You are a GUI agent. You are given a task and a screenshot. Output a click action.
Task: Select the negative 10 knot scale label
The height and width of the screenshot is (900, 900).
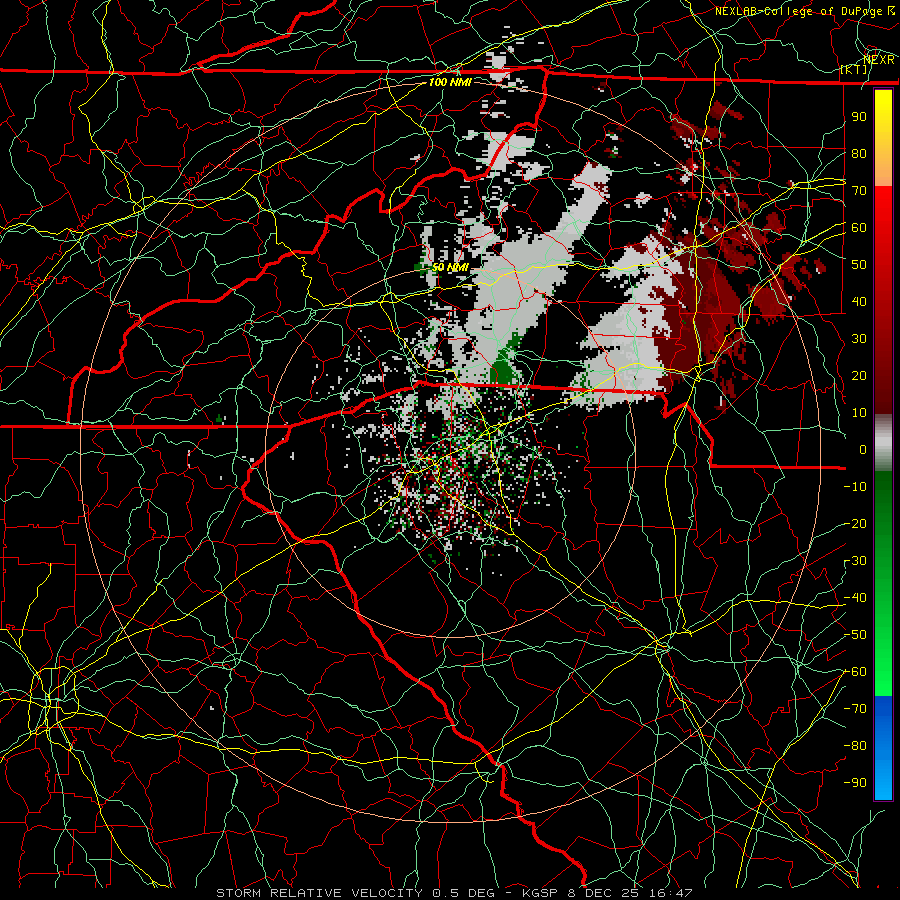point(855,487)
